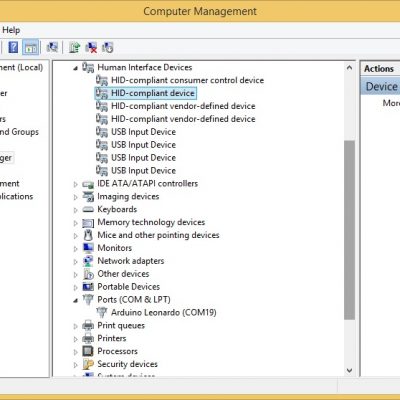Viewport: 400px width, 400px height.
Task: Click the vertical scrollbar thumb in device tree
Action: [x=349, y=230]
